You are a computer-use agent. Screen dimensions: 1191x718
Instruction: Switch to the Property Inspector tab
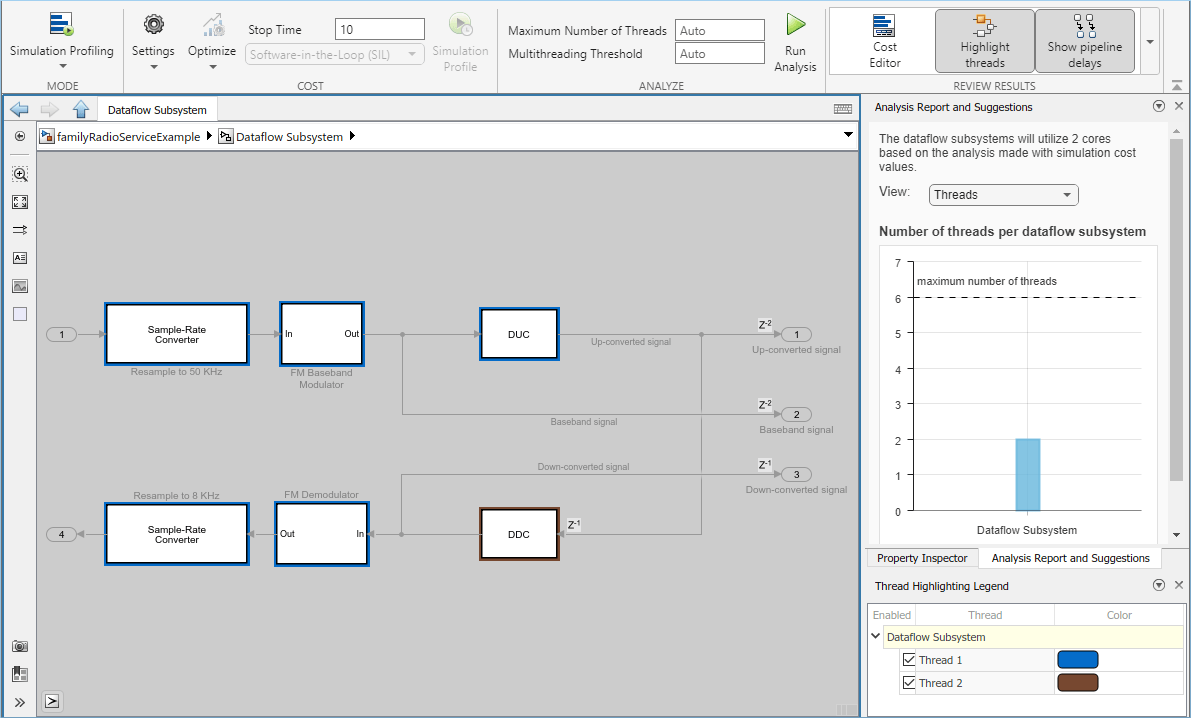tap(922, 558)
